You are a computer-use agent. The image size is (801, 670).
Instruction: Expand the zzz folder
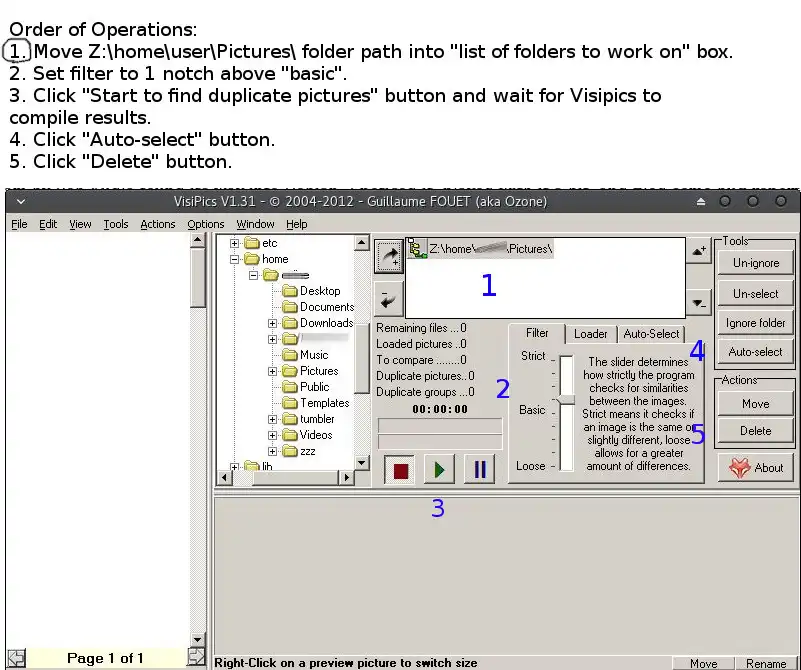point(272,451)
